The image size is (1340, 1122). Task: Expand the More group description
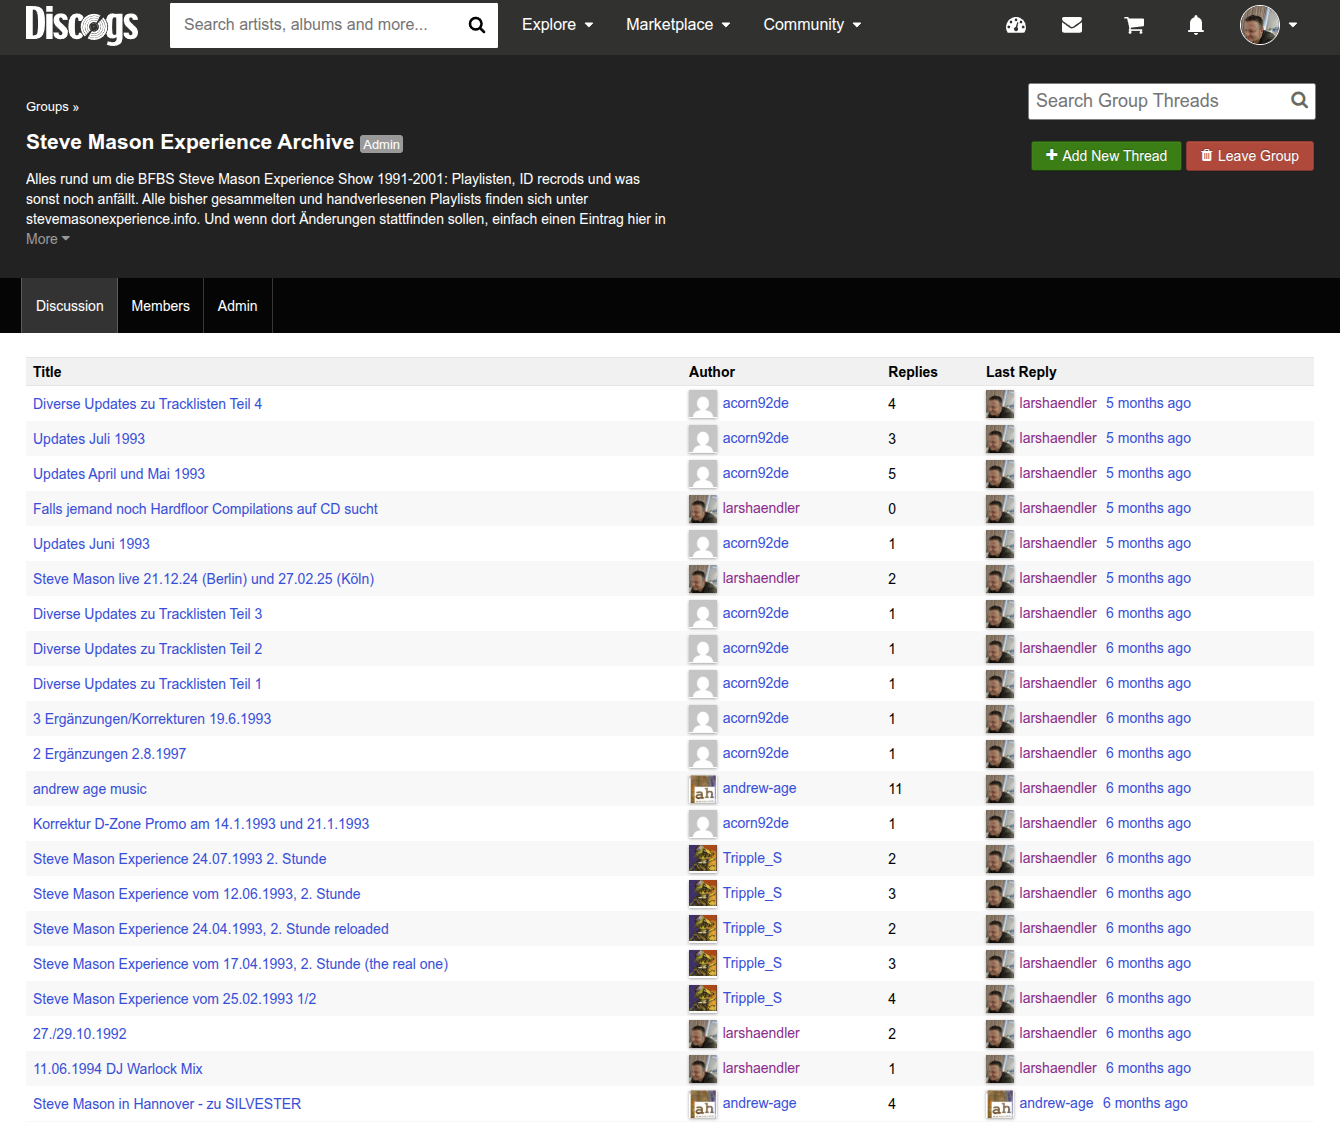click(x=48, y=239)
